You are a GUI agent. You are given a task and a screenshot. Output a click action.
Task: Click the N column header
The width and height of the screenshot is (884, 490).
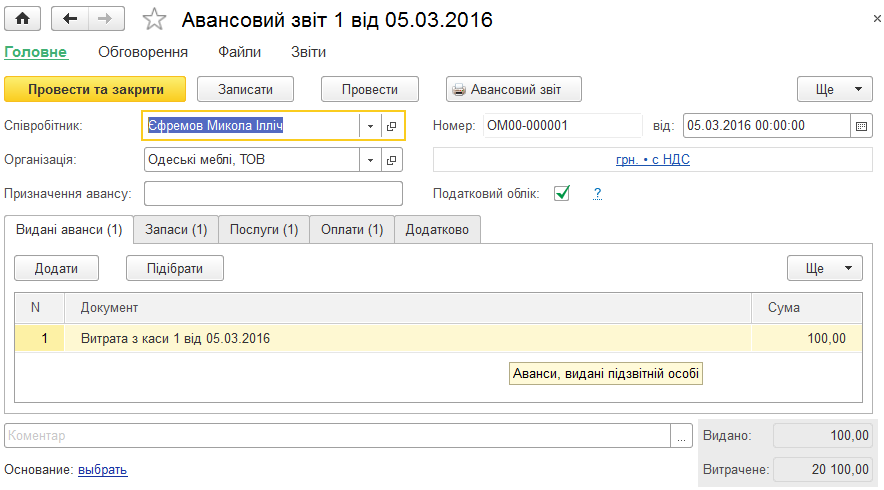(39, 308)
